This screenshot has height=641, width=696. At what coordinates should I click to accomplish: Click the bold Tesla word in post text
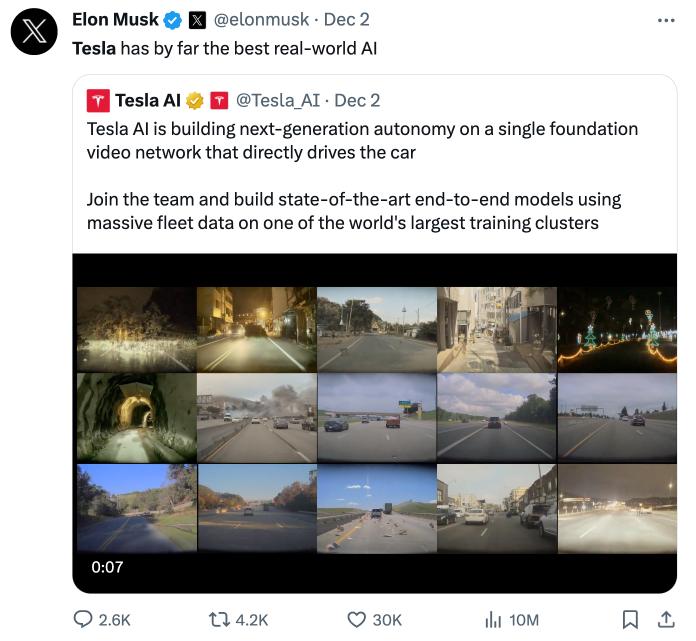pyautogui.click(x=93, y=48)
